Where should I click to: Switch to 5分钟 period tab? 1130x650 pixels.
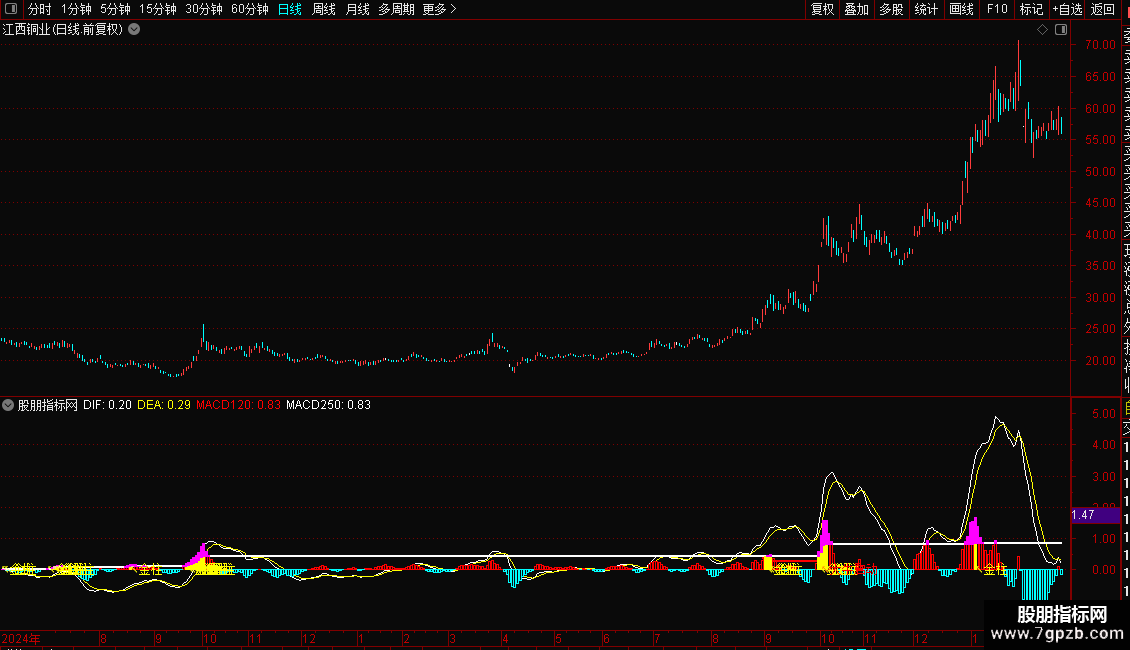click(115, 9)
